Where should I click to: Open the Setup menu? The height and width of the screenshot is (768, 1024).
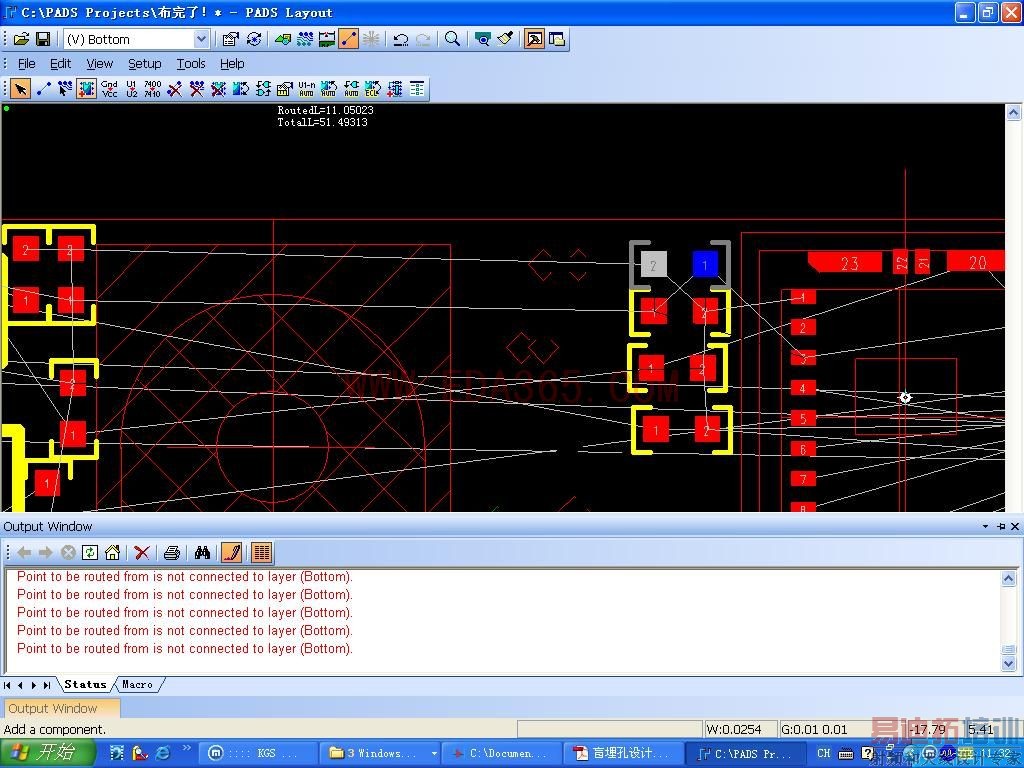tap(144, 63)
